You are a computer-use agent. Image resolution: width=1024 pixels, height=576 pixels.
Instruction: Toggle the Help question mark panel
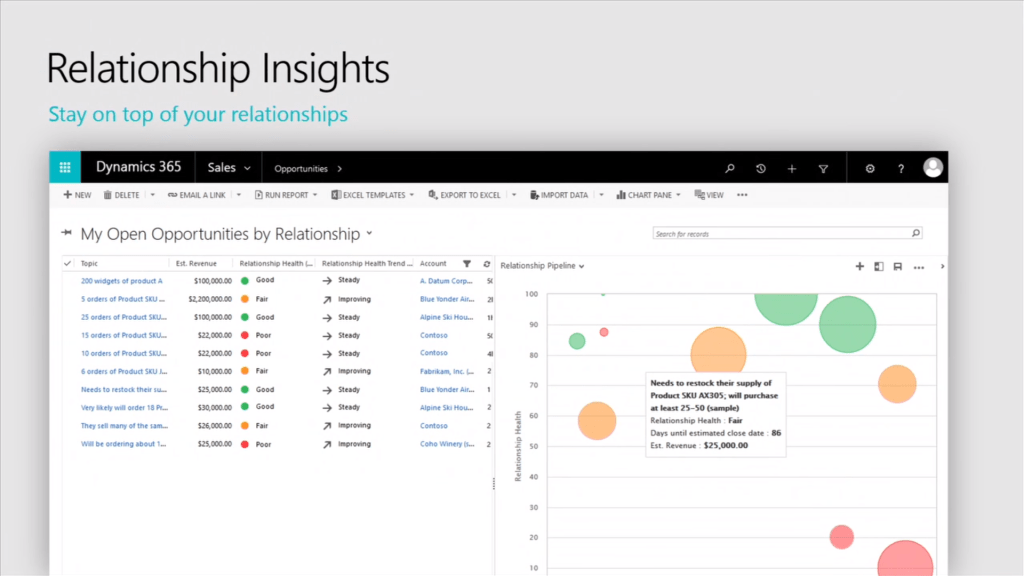tap(901, 168)
